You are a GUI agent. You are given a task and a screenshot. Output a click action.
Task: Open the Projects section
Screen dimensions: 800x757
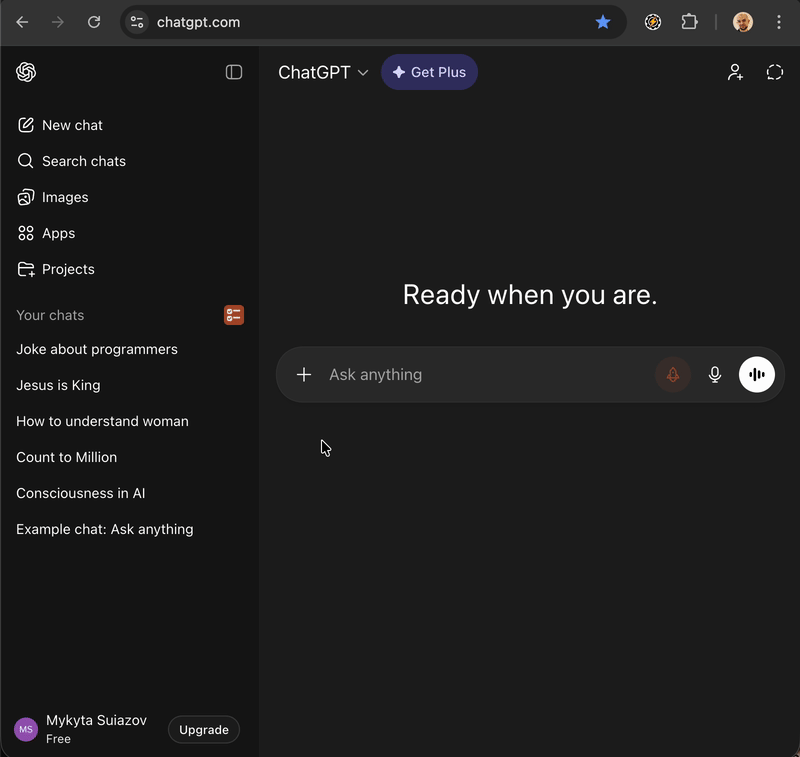pos(68,269)
